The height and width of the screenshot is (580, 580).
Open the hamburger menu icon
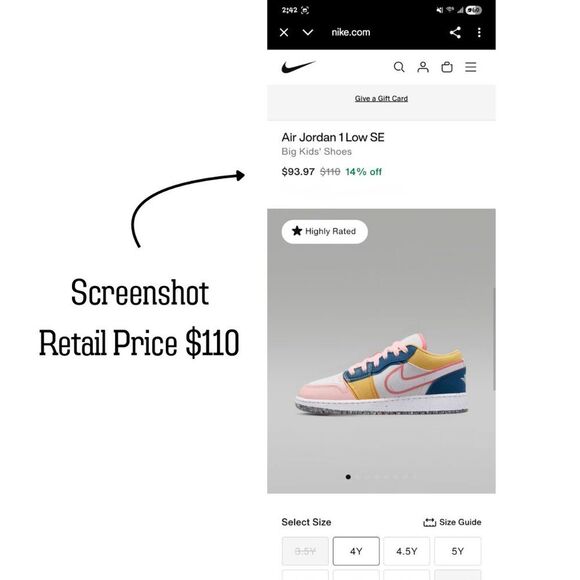point(471,67)
